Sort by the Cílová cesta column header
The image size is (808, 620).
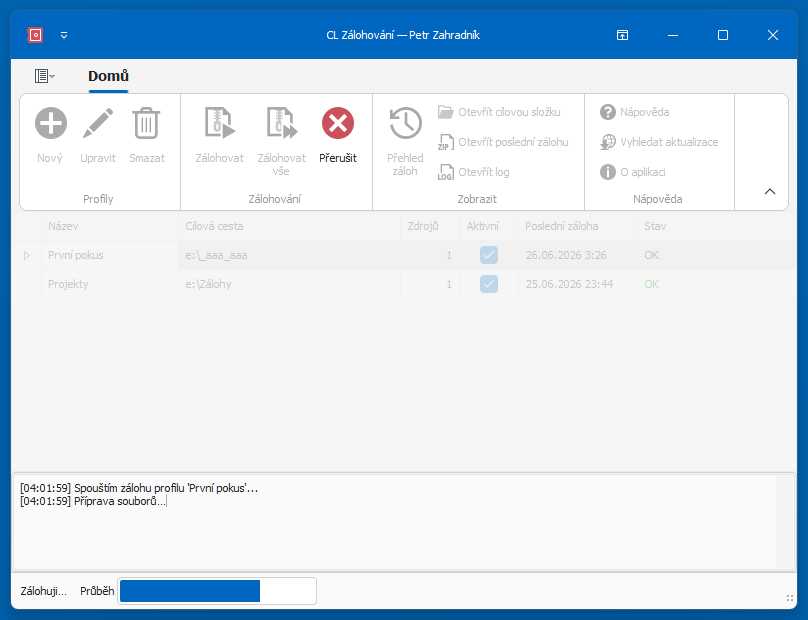click(290, 226)
